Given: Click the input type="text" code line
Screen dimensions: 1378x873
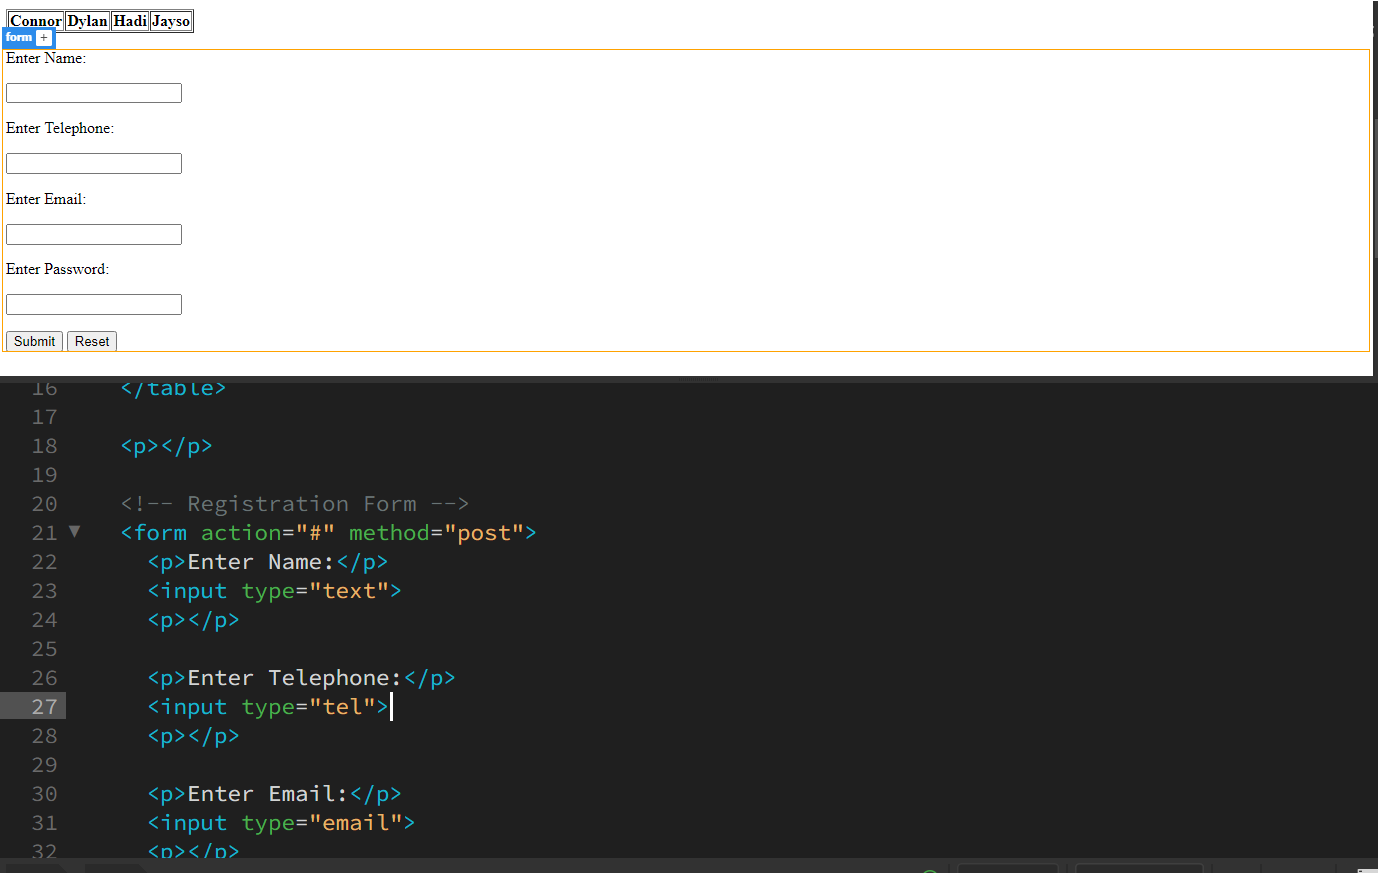Looking at the screenshot, I should coord(274,591).
